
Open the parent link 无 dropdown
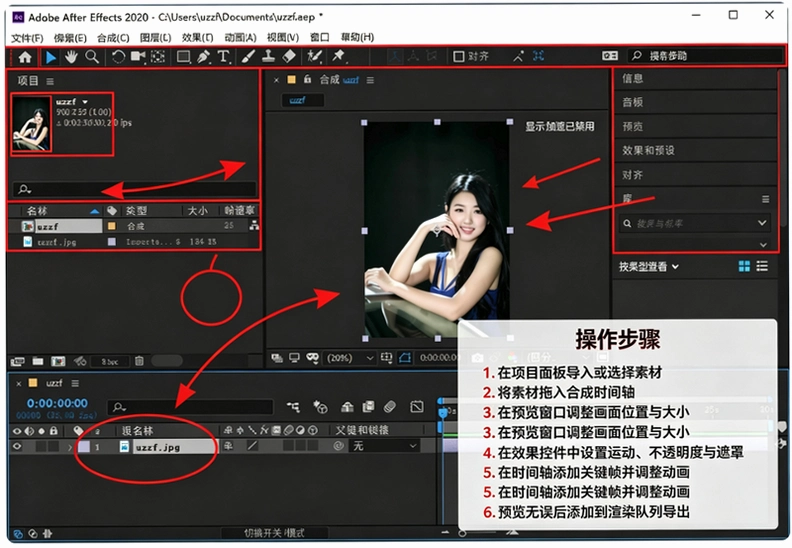384,446
